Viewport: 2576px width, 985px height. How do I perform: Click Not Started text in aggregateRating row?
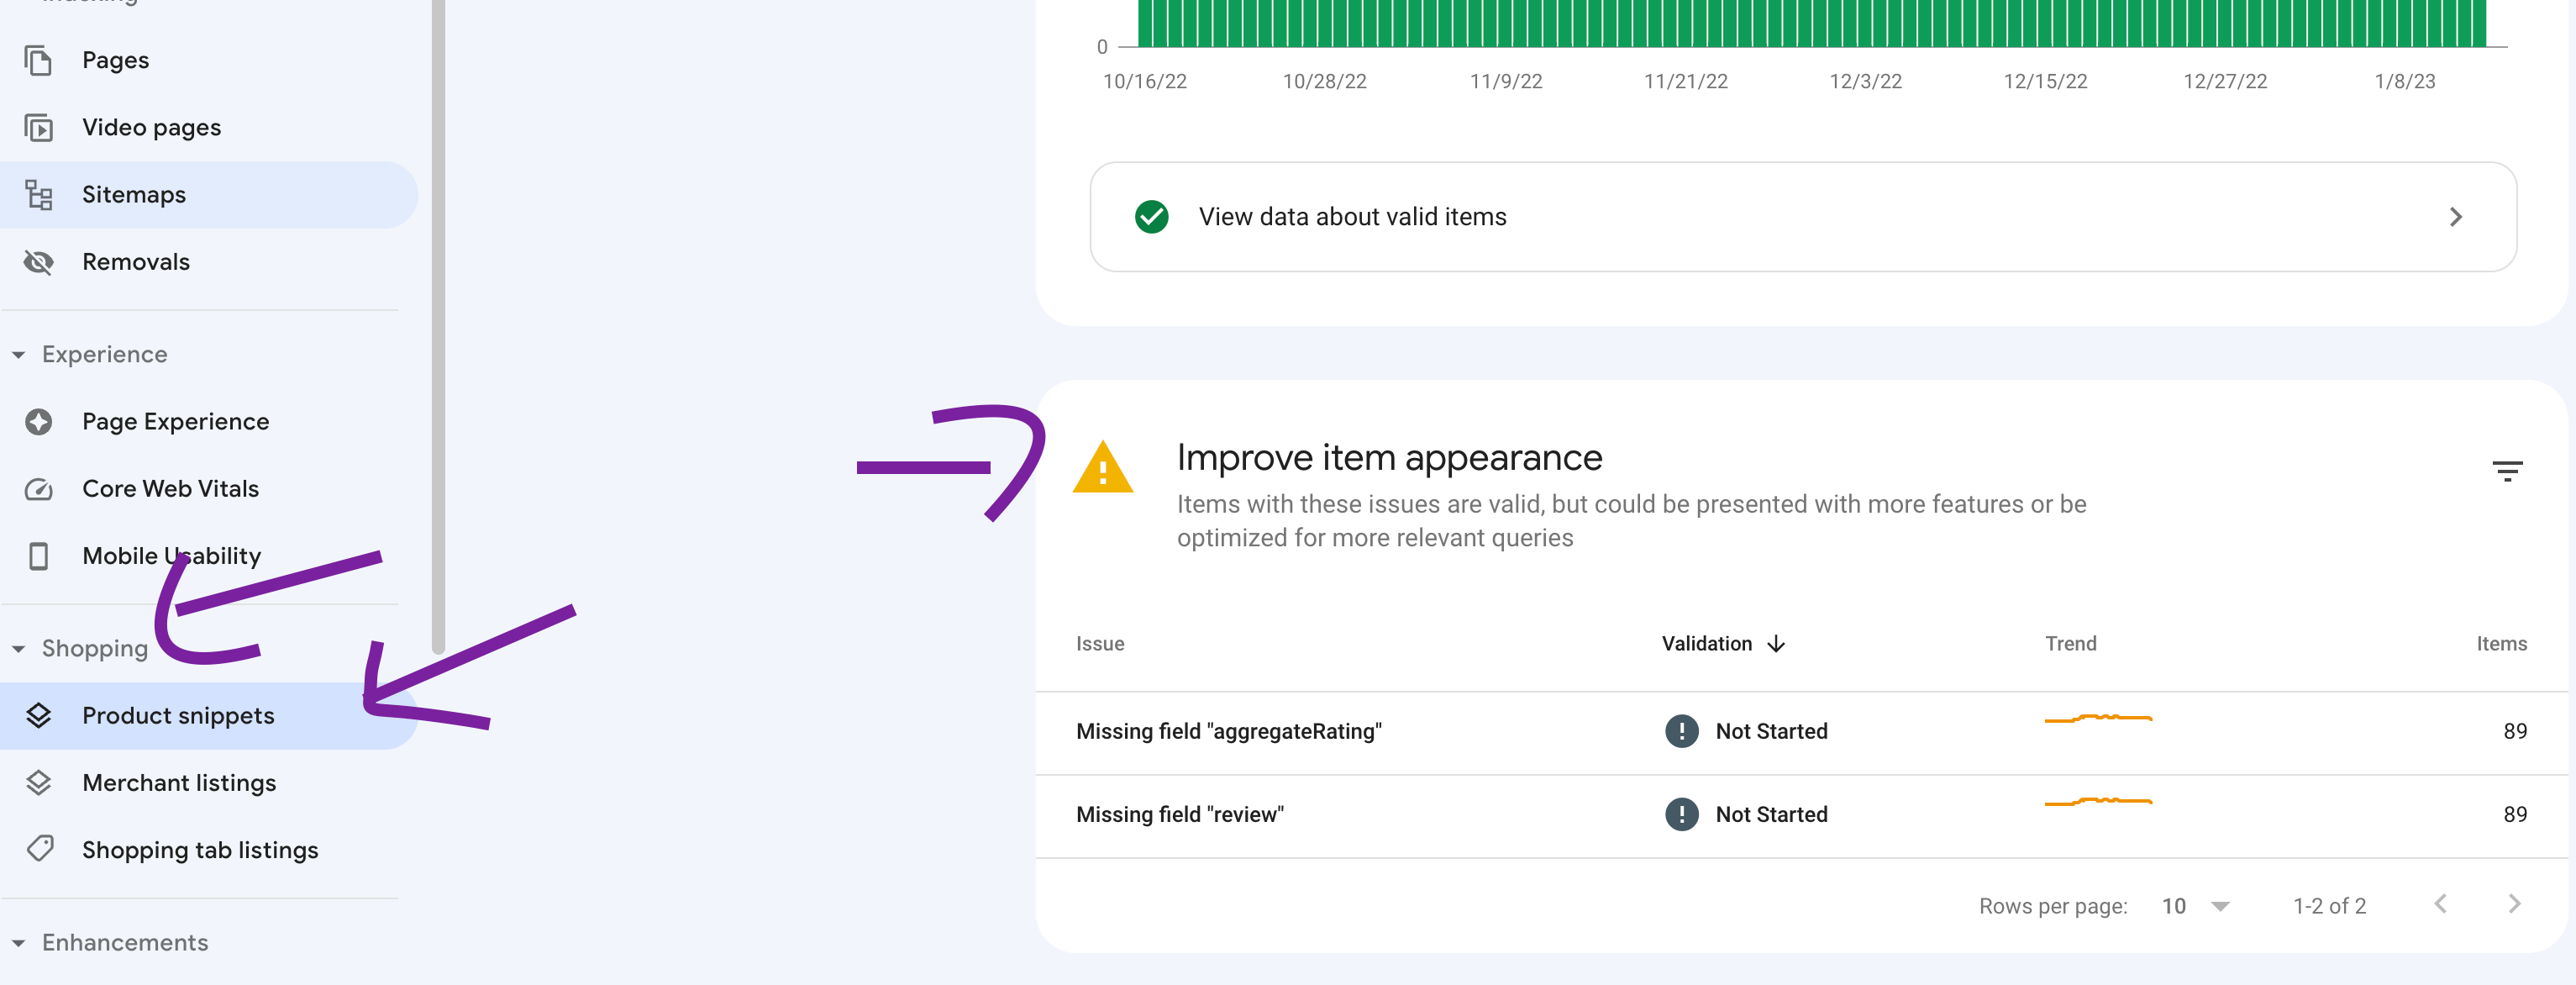1771,731
